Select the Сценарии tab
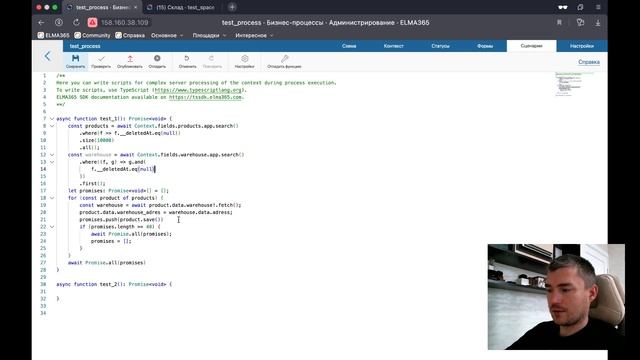Screen dimensions: 640x360 (x=531, y=46)
